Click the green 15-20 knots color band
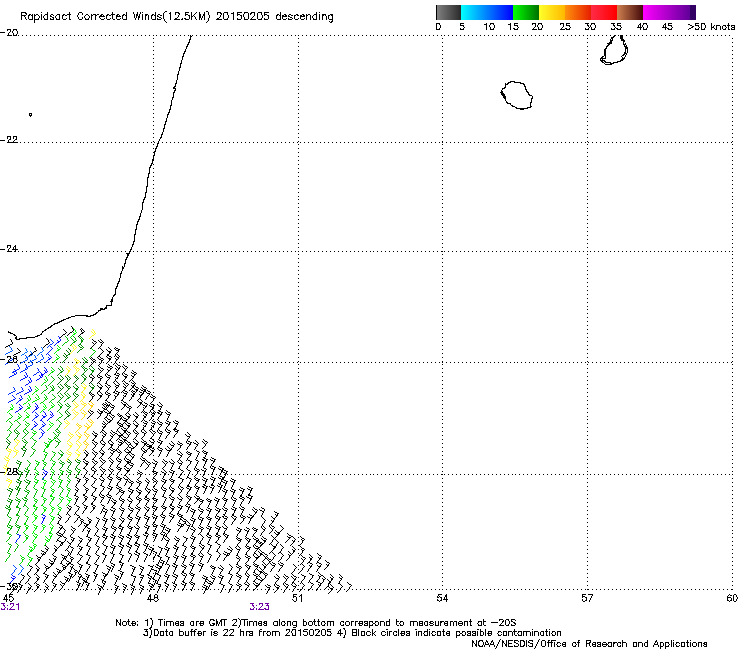Screen dimensions: 740x650 pos(526,12)
